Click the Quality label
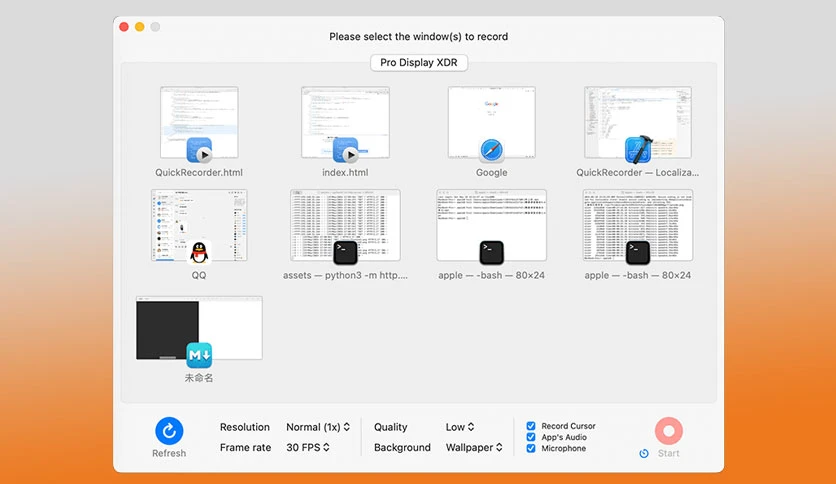Screen dimensions: 836x484 [x=390, y=427]
